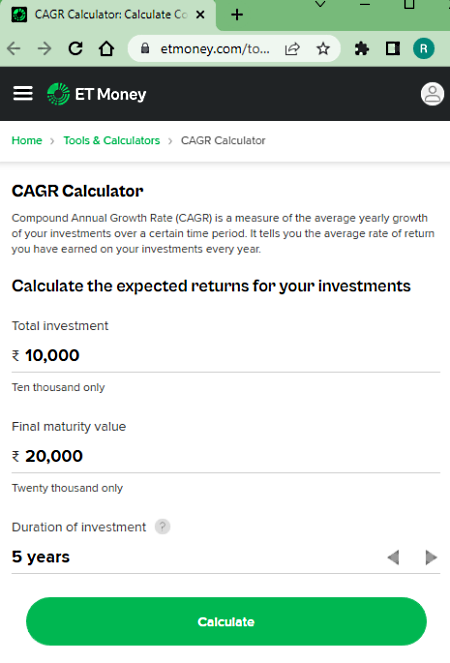Open a new browser tab
450x663 pixels.
coord(237,15)
